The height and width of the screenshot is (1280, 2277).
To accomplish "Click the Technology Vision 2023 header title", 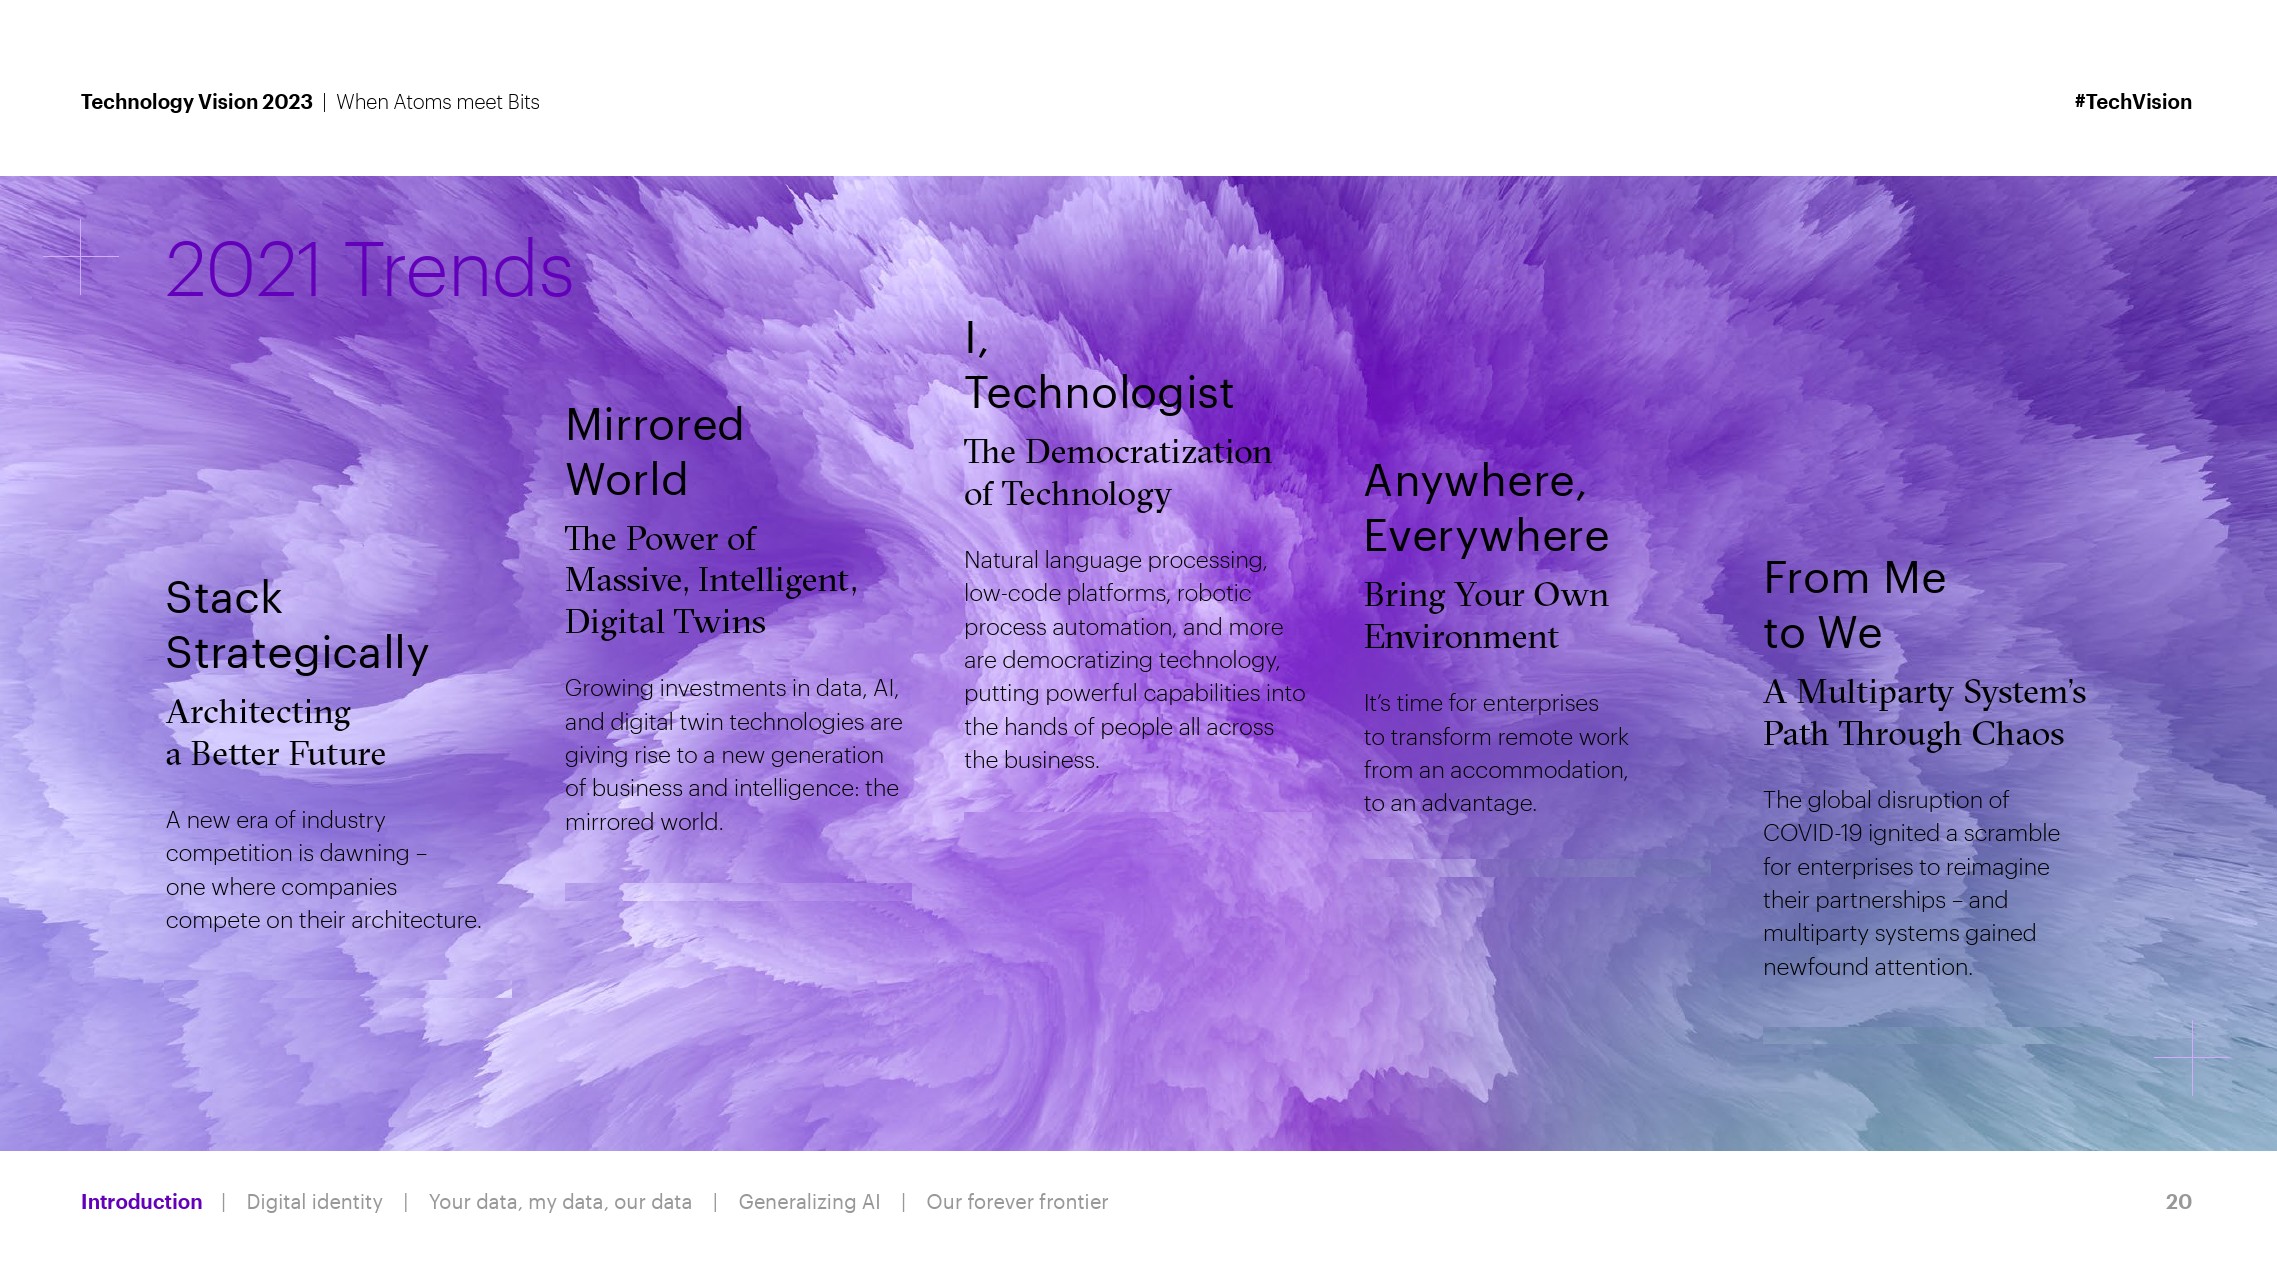I will coord(196,102).
